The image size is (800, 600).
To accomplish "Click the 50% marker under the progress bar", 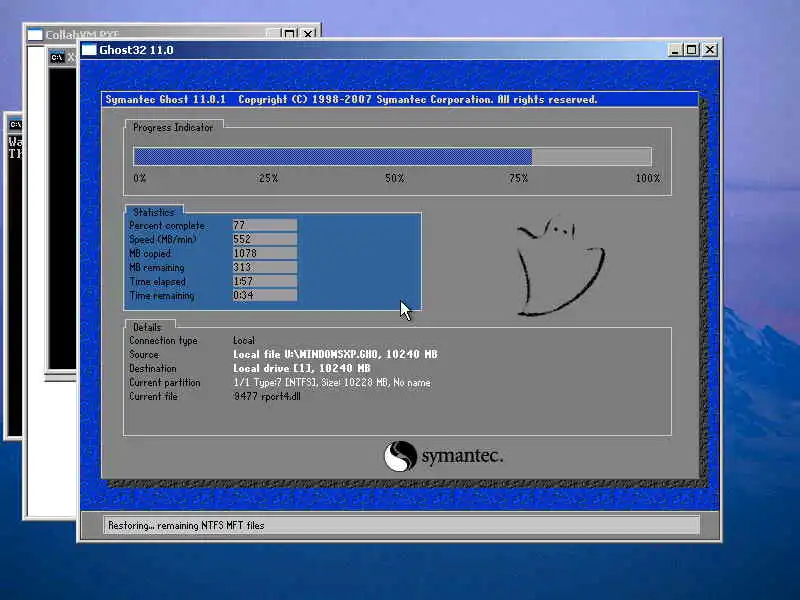I will tap(394, 178).
